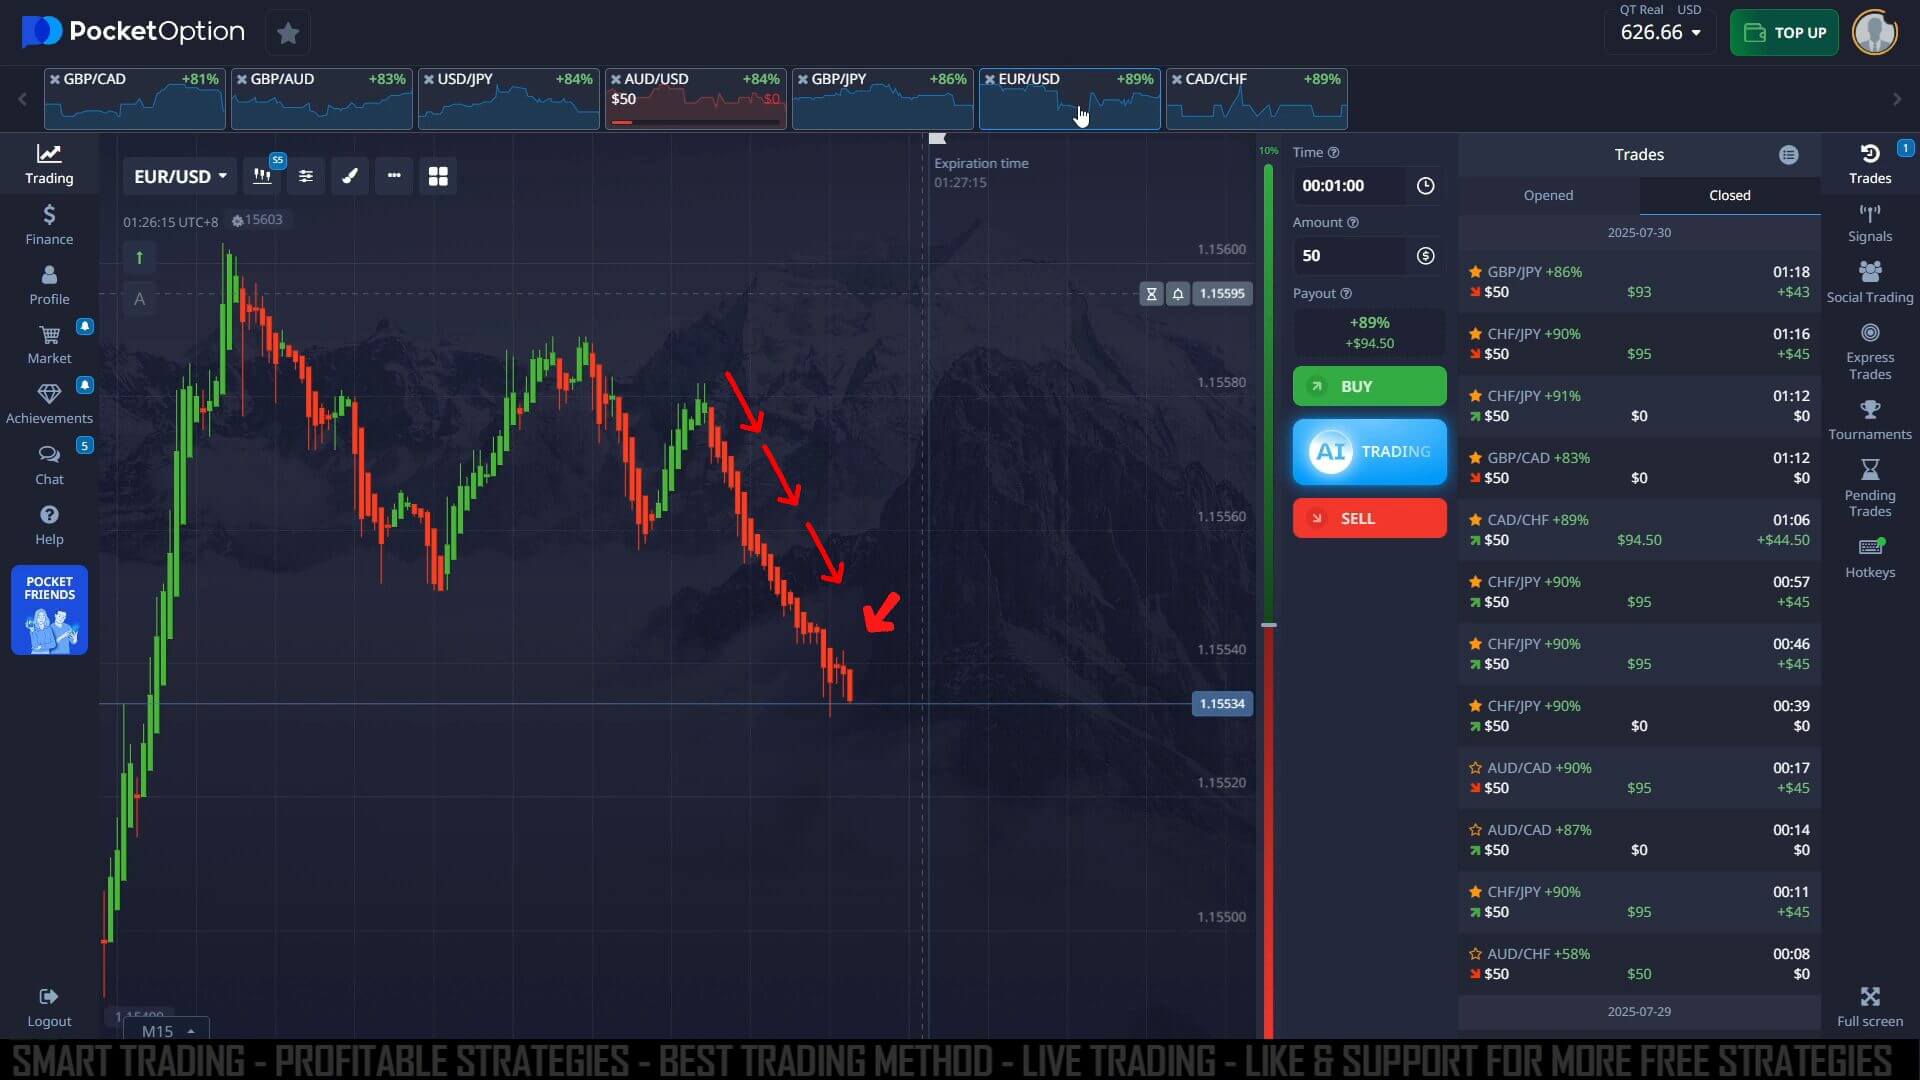Screen dimensions: 1920x1080
Task: Go to later asset tabs with right arrow
Action: point(1897,99)
